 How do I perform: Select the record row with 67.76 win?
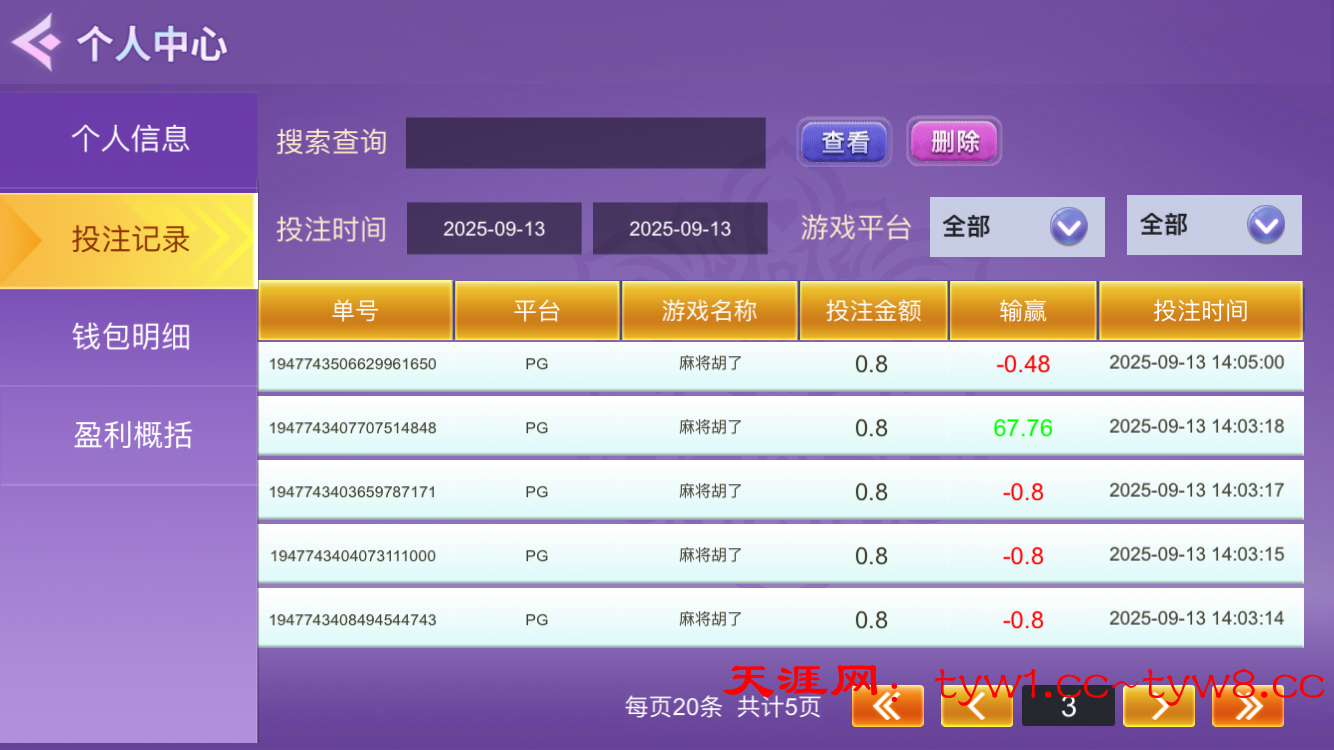point(780,428)
